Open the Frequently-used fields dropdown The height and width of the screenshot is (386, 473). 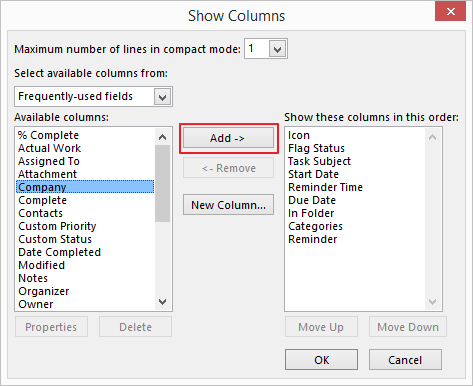coord(162,97)
